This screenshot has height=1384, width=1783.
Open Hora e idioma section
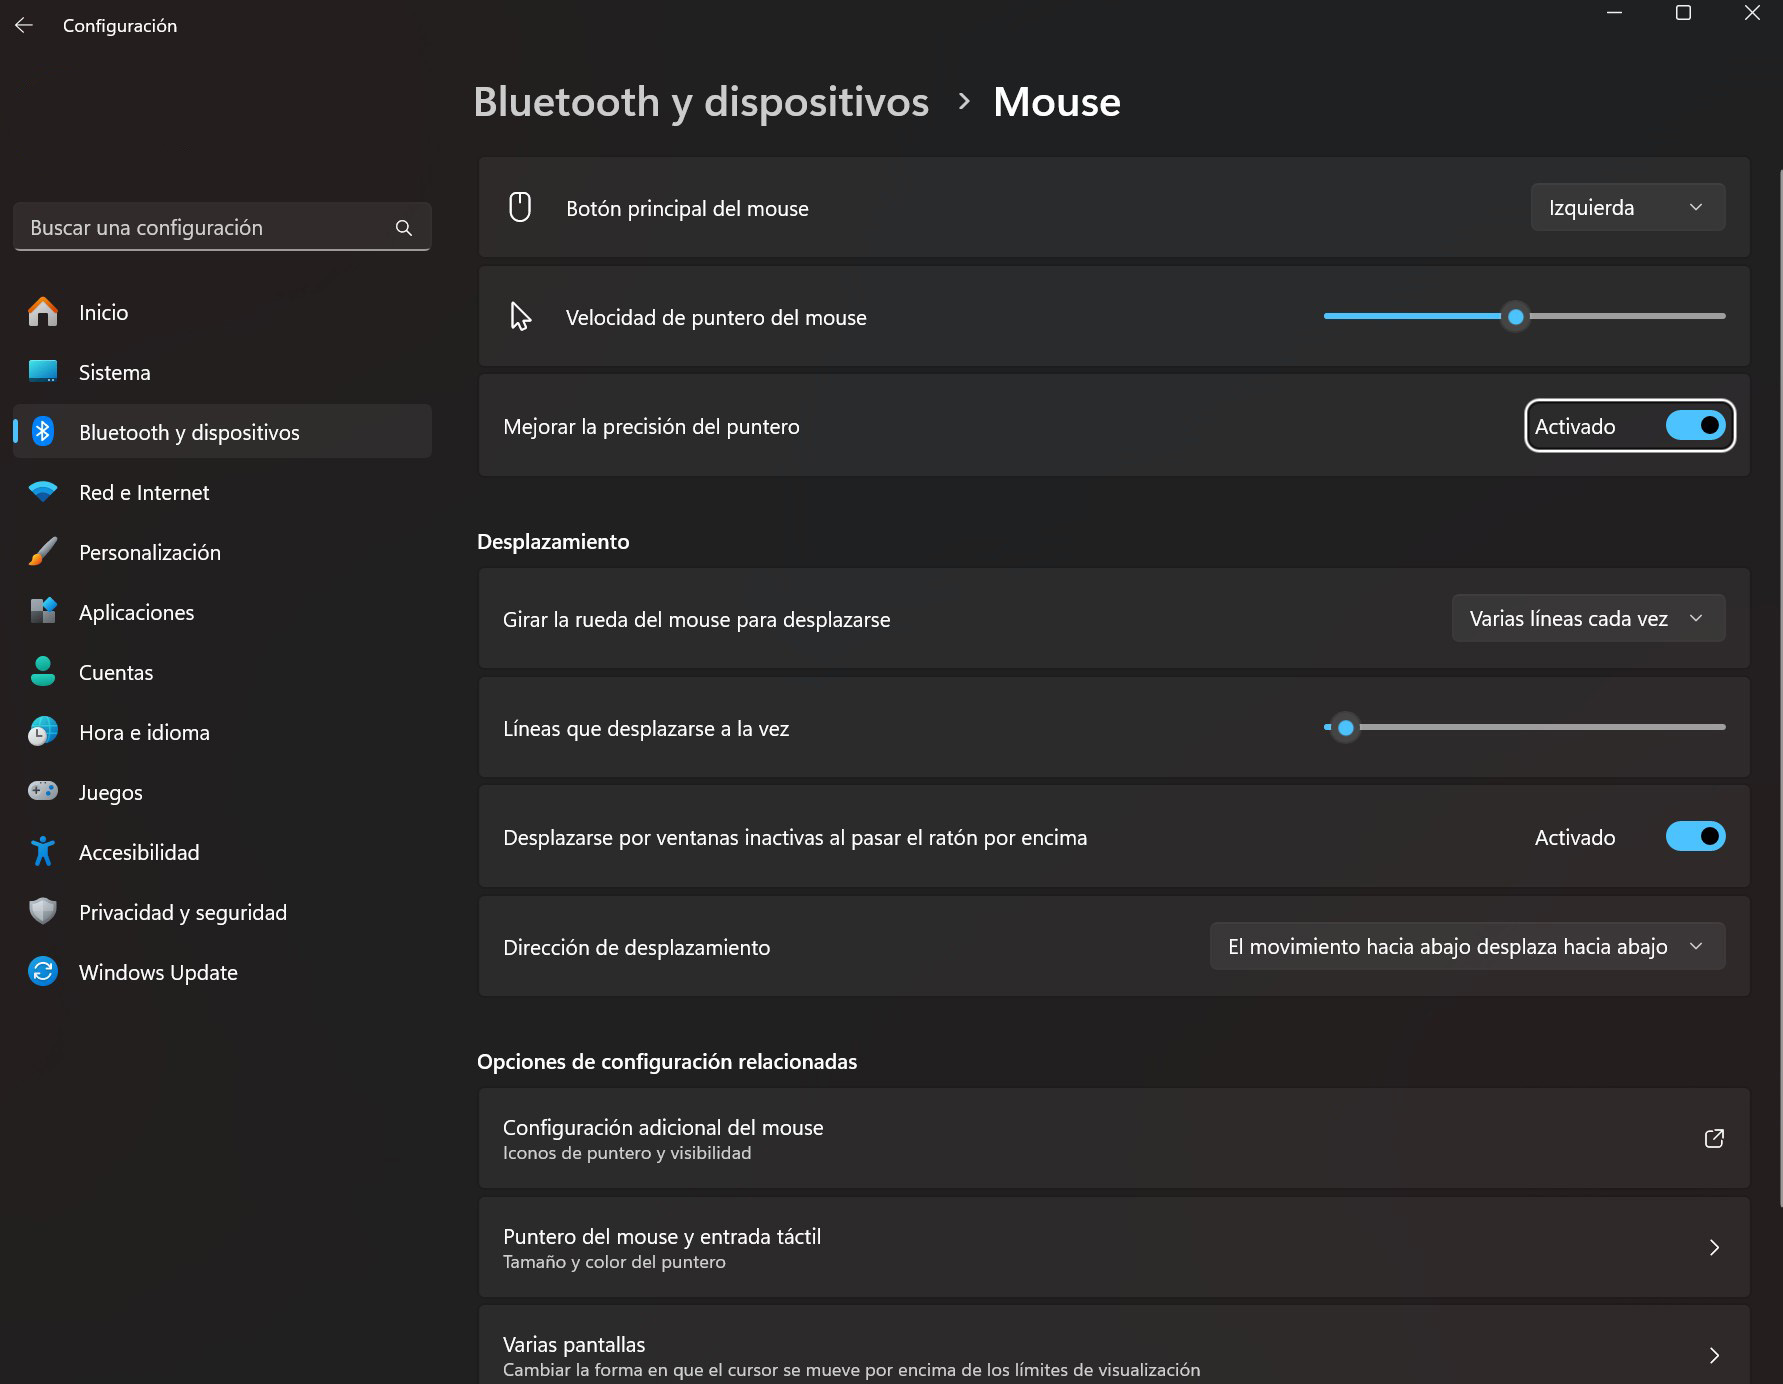222,732
